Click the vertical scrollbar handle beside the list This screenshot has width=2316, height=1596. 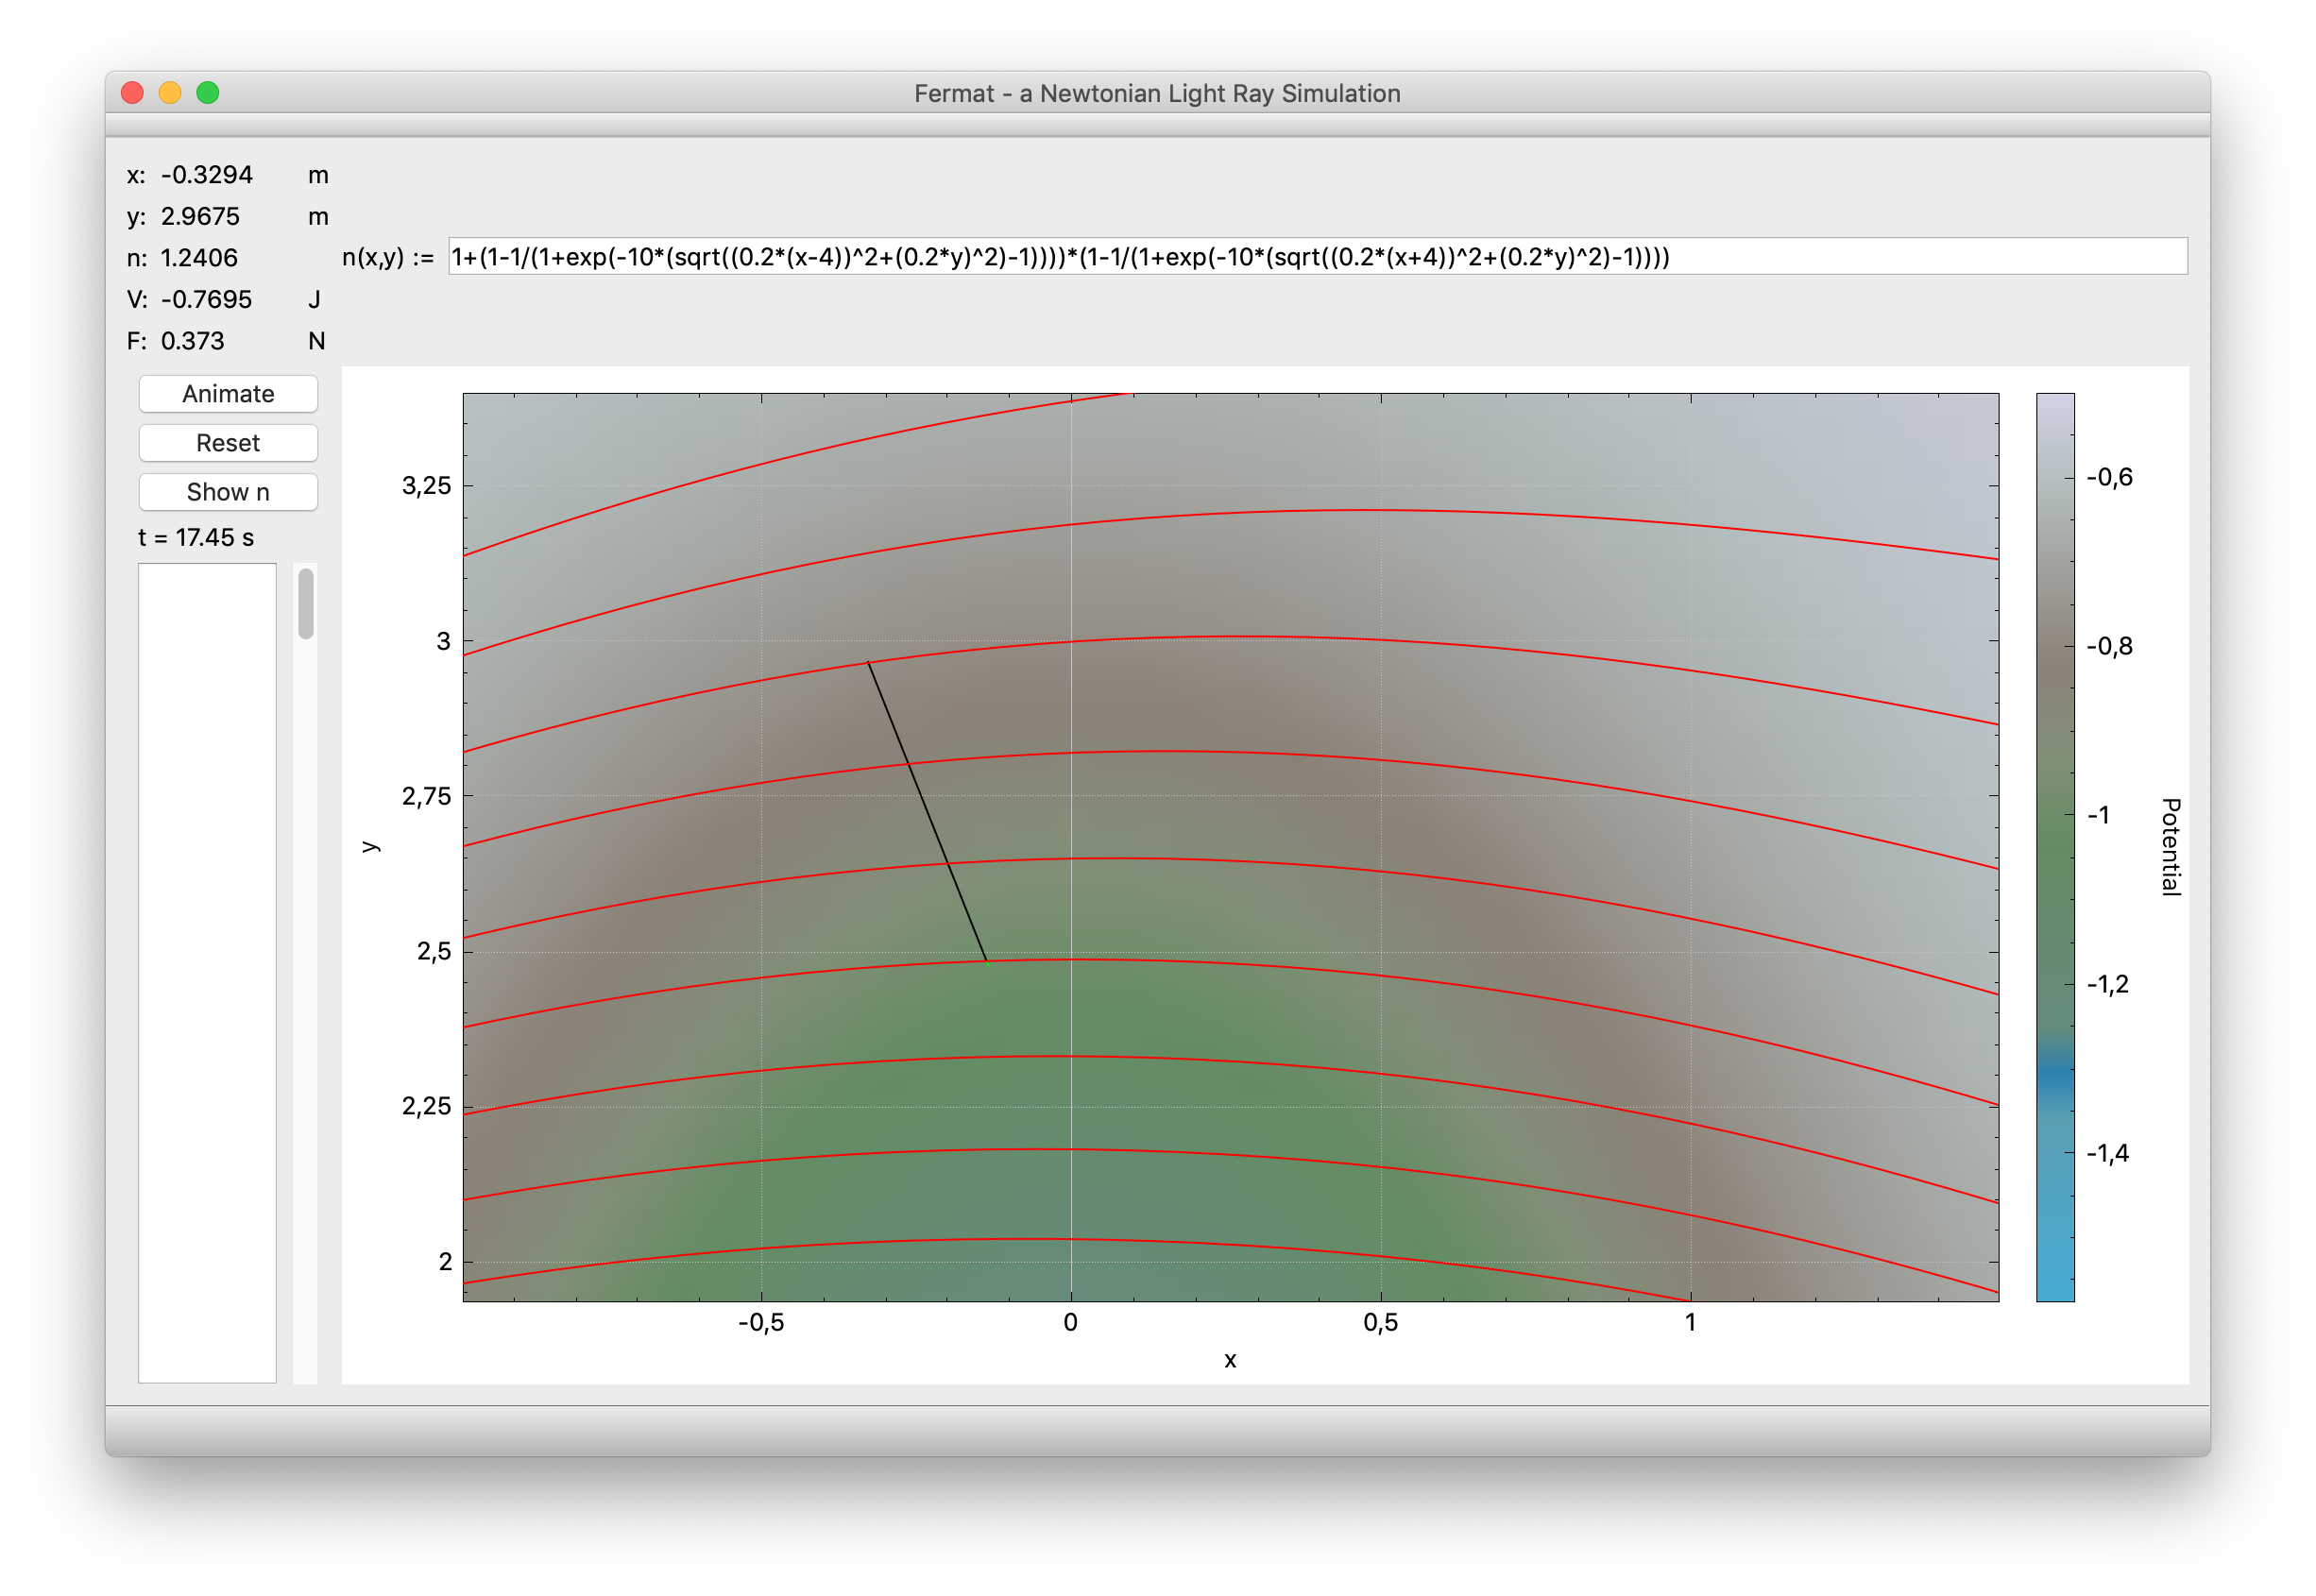[306, 603]
